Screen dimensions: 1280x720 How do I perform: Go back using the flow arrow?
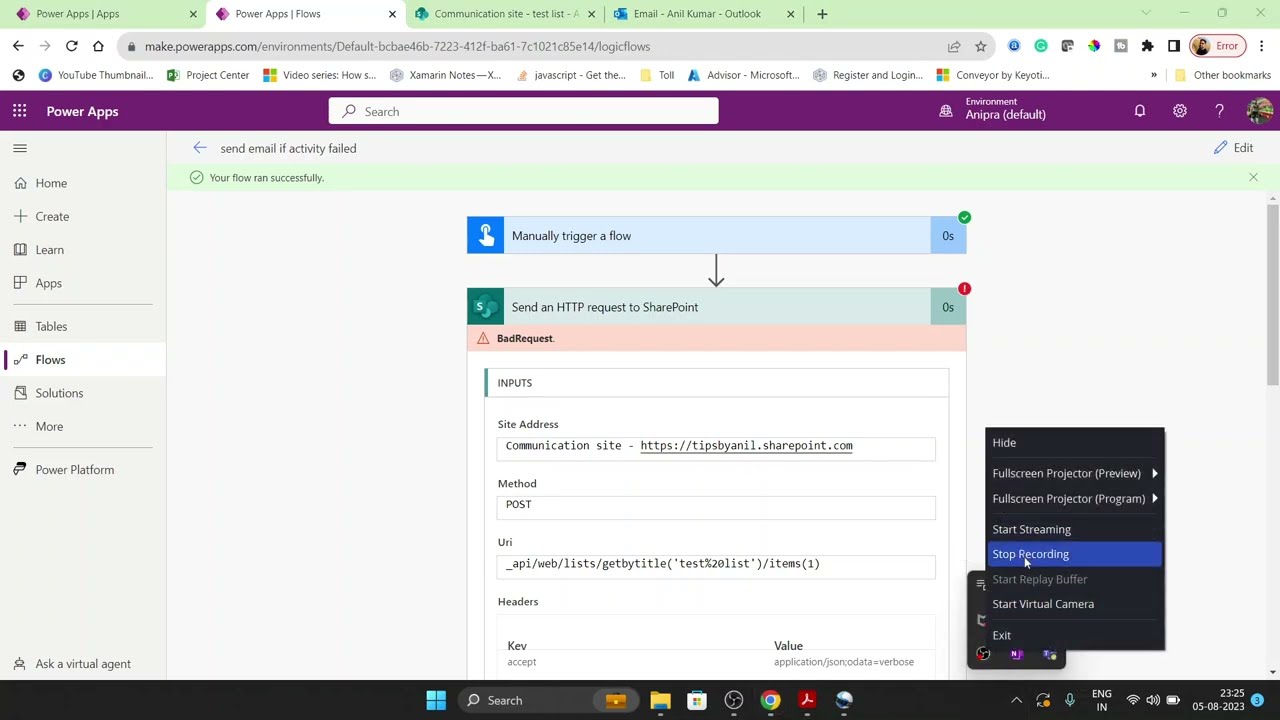pyautogui.click(x=199, y=148)
